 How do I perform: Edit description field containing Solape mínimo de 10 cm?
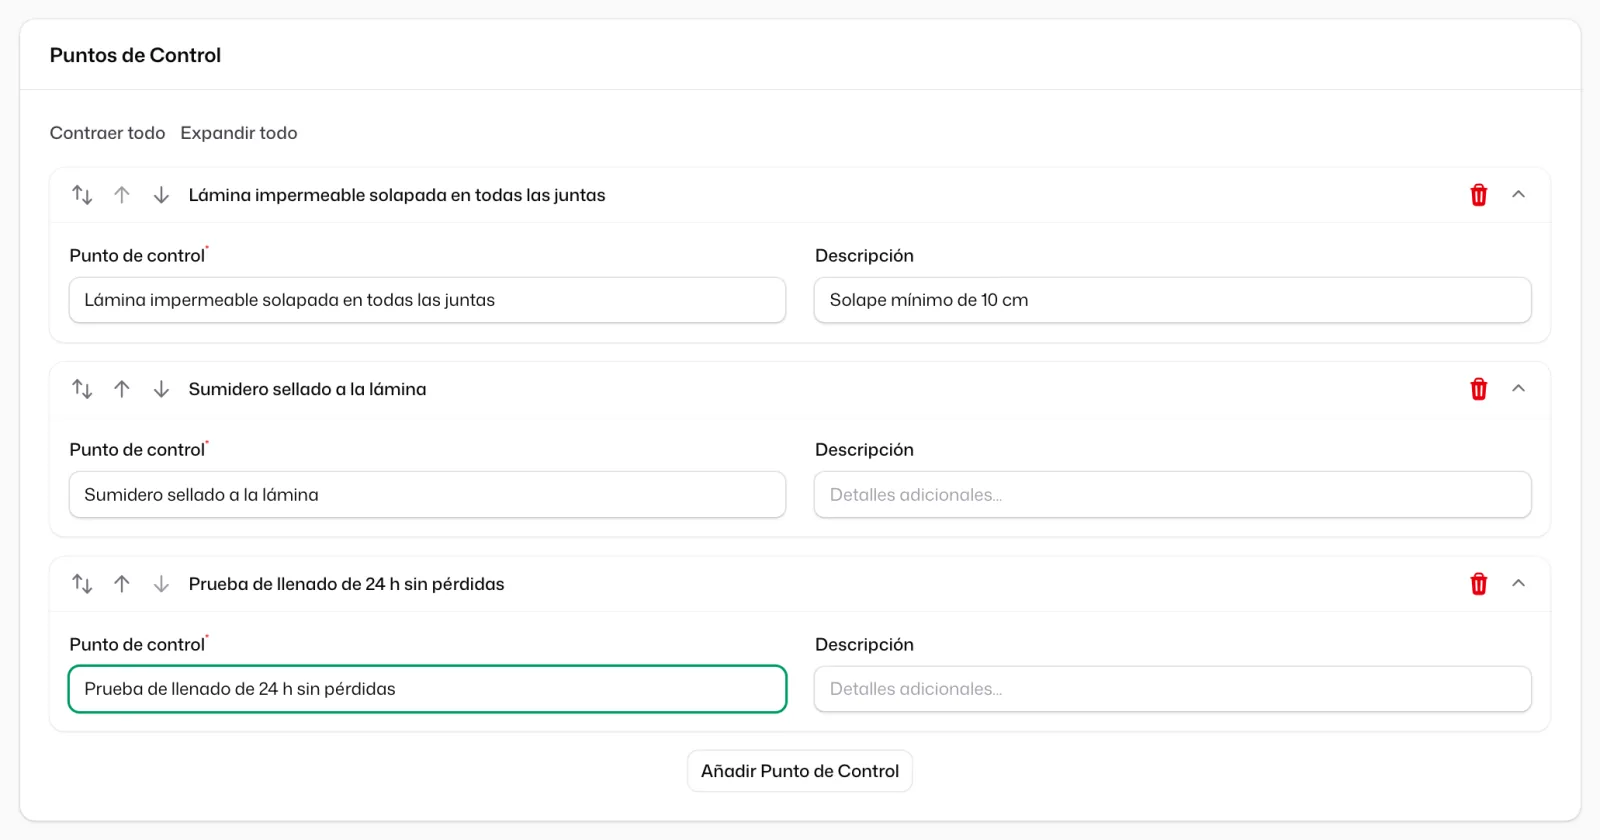point(1173,300)
